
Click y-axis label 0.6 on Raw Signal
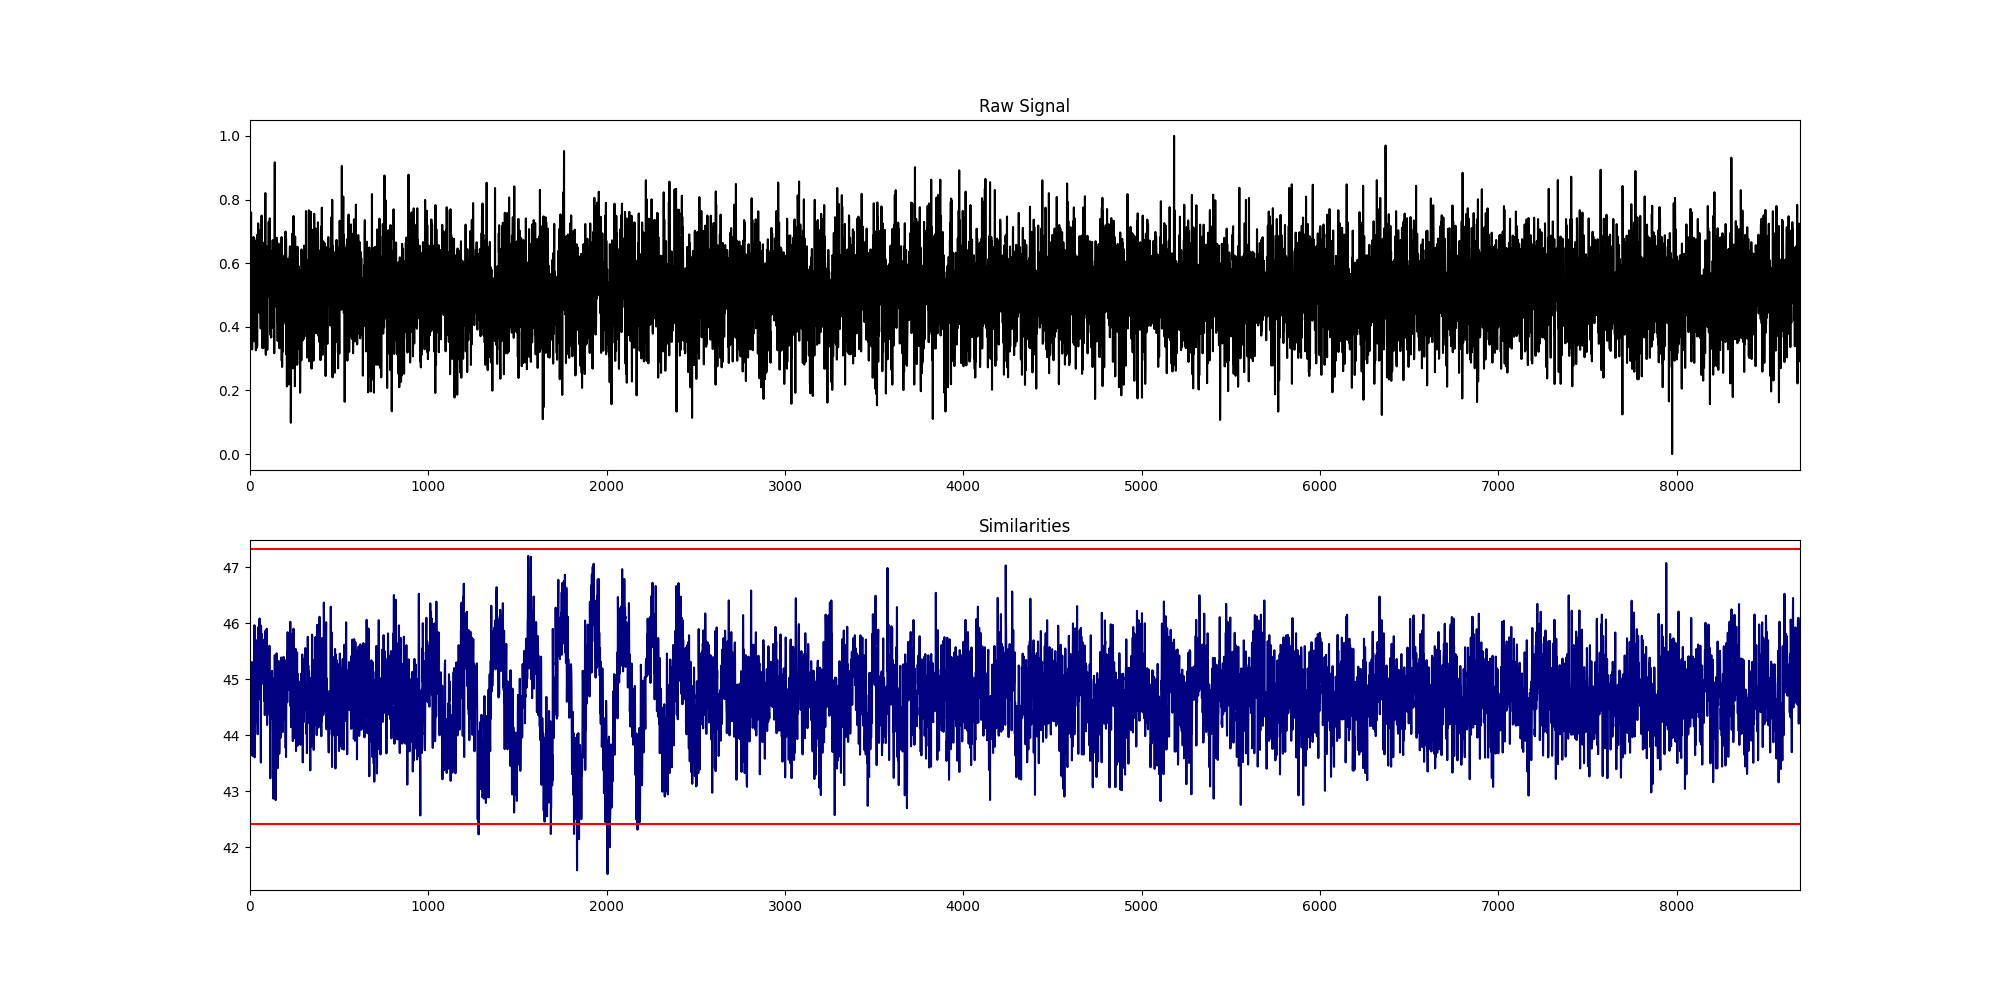point(229,264)
